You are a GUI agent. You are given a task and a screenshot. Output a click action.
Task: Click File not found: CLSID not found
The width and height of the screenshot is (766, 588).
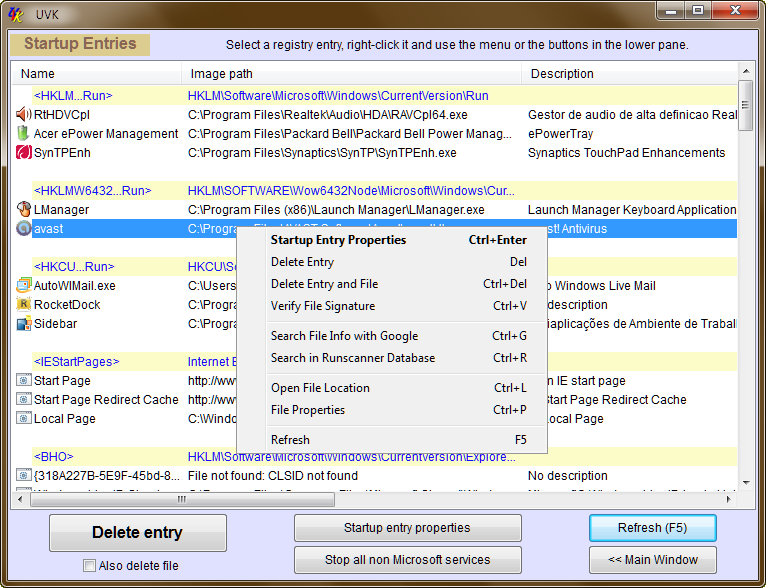click(273, 476)
